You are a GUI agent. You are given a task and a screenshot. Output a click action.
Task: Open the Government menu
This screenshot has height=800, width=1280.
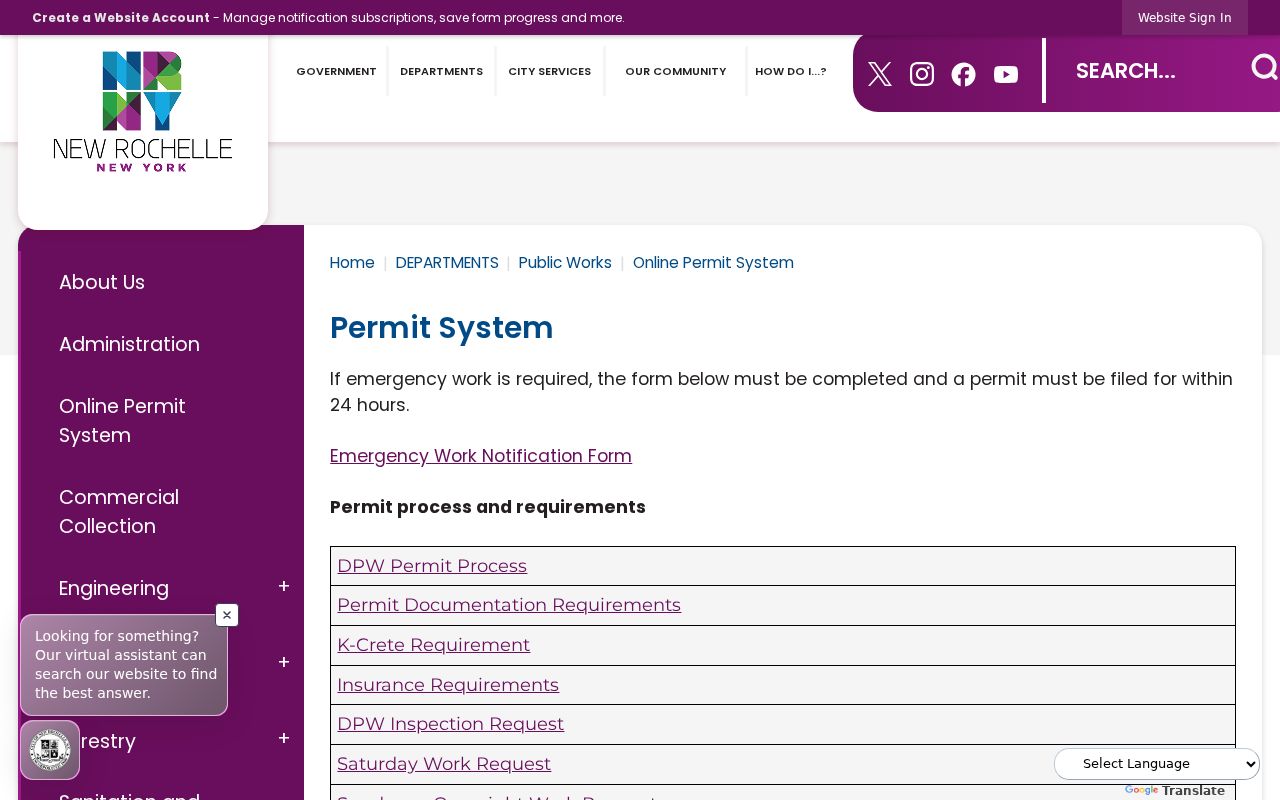[x=336, y=71]
